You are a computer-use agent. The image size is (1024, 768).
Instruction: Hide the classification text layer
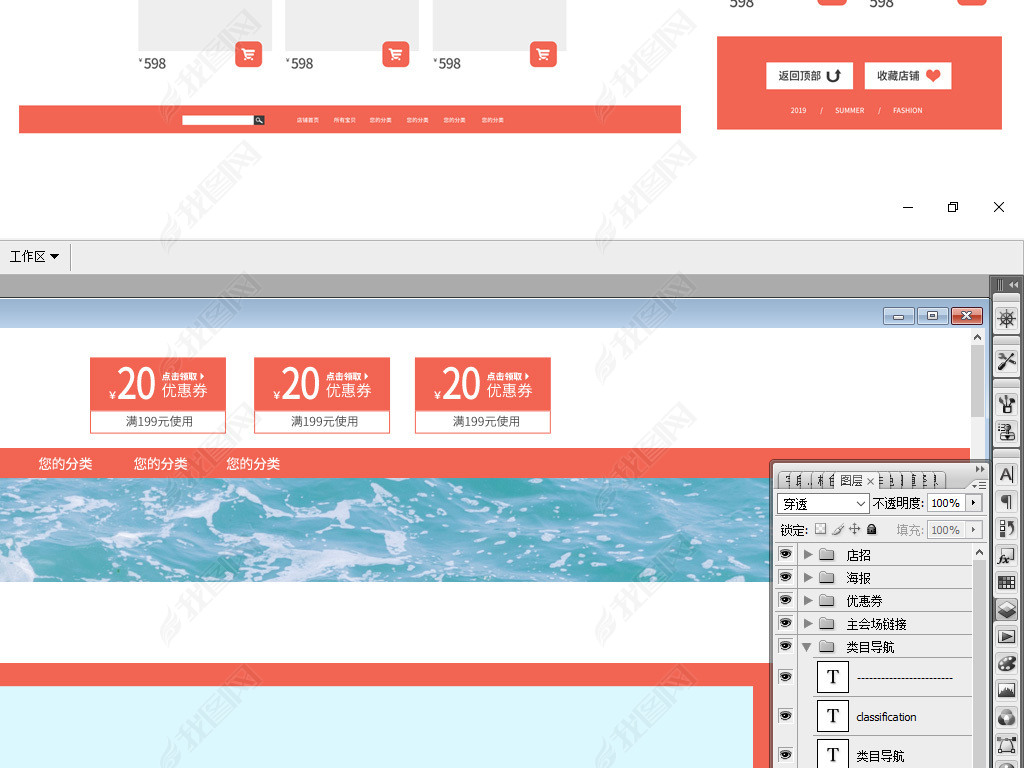pyautogui.click(x=785, y=716)
